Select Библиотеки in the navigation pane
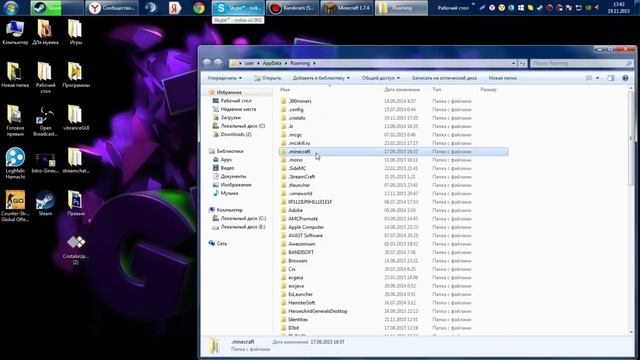The width and height of the screenshot is (640, 360). (230, 151)
